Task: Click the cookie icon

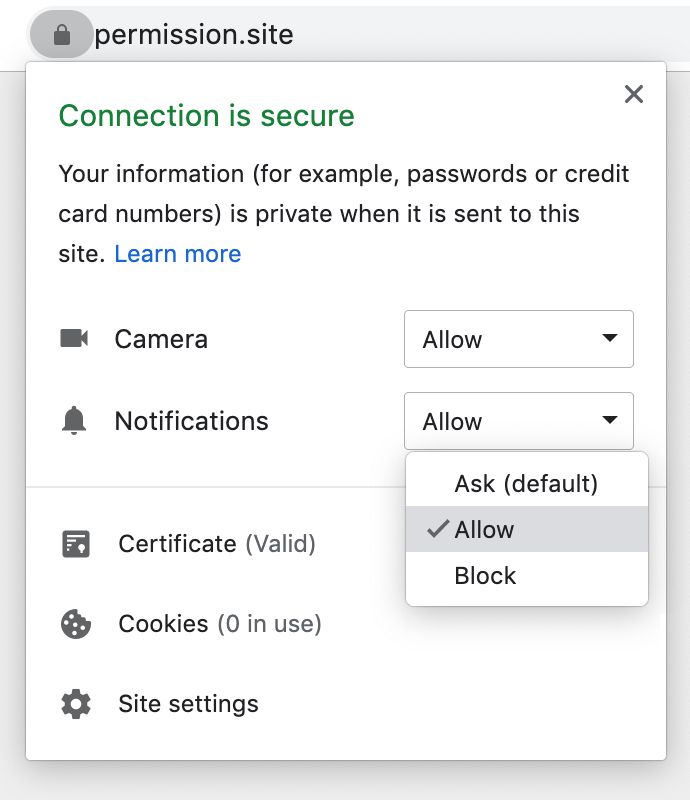Action: click(x=76, y=624)
